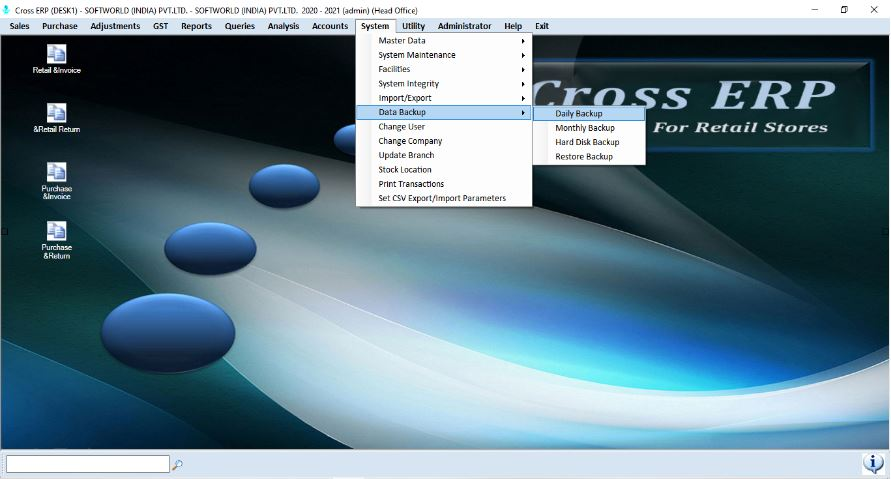891x479 pixels.
Task: Expand the Master Data submenu
Action: (444, 41)
